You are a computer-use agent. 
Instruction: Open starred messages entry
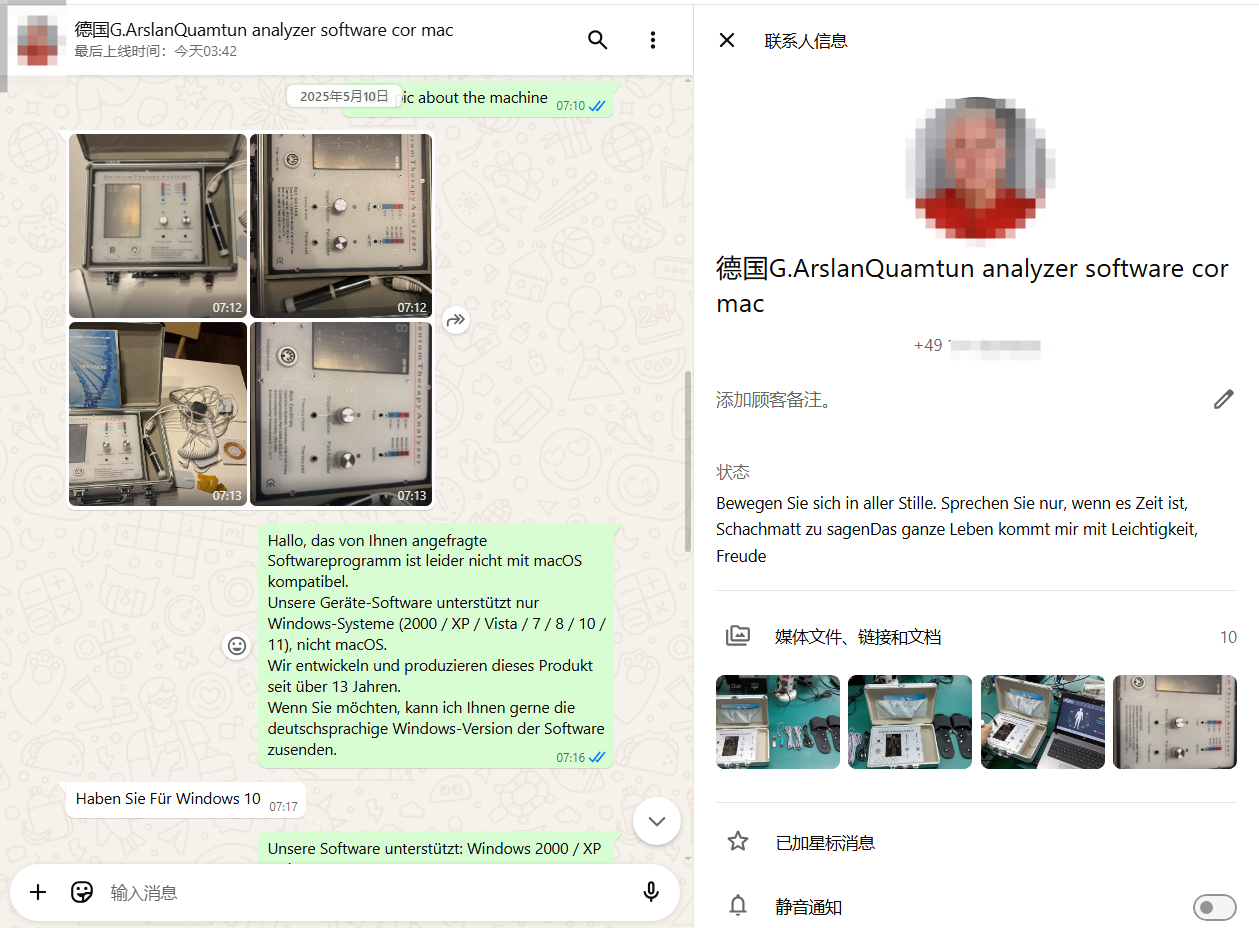[x=825, y=842]
